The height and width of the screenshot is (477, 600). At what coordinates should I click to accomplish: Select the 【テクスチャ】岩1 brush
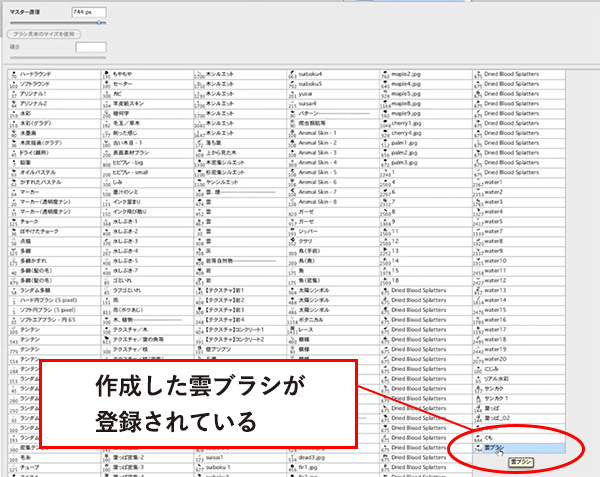pos(240,290)
